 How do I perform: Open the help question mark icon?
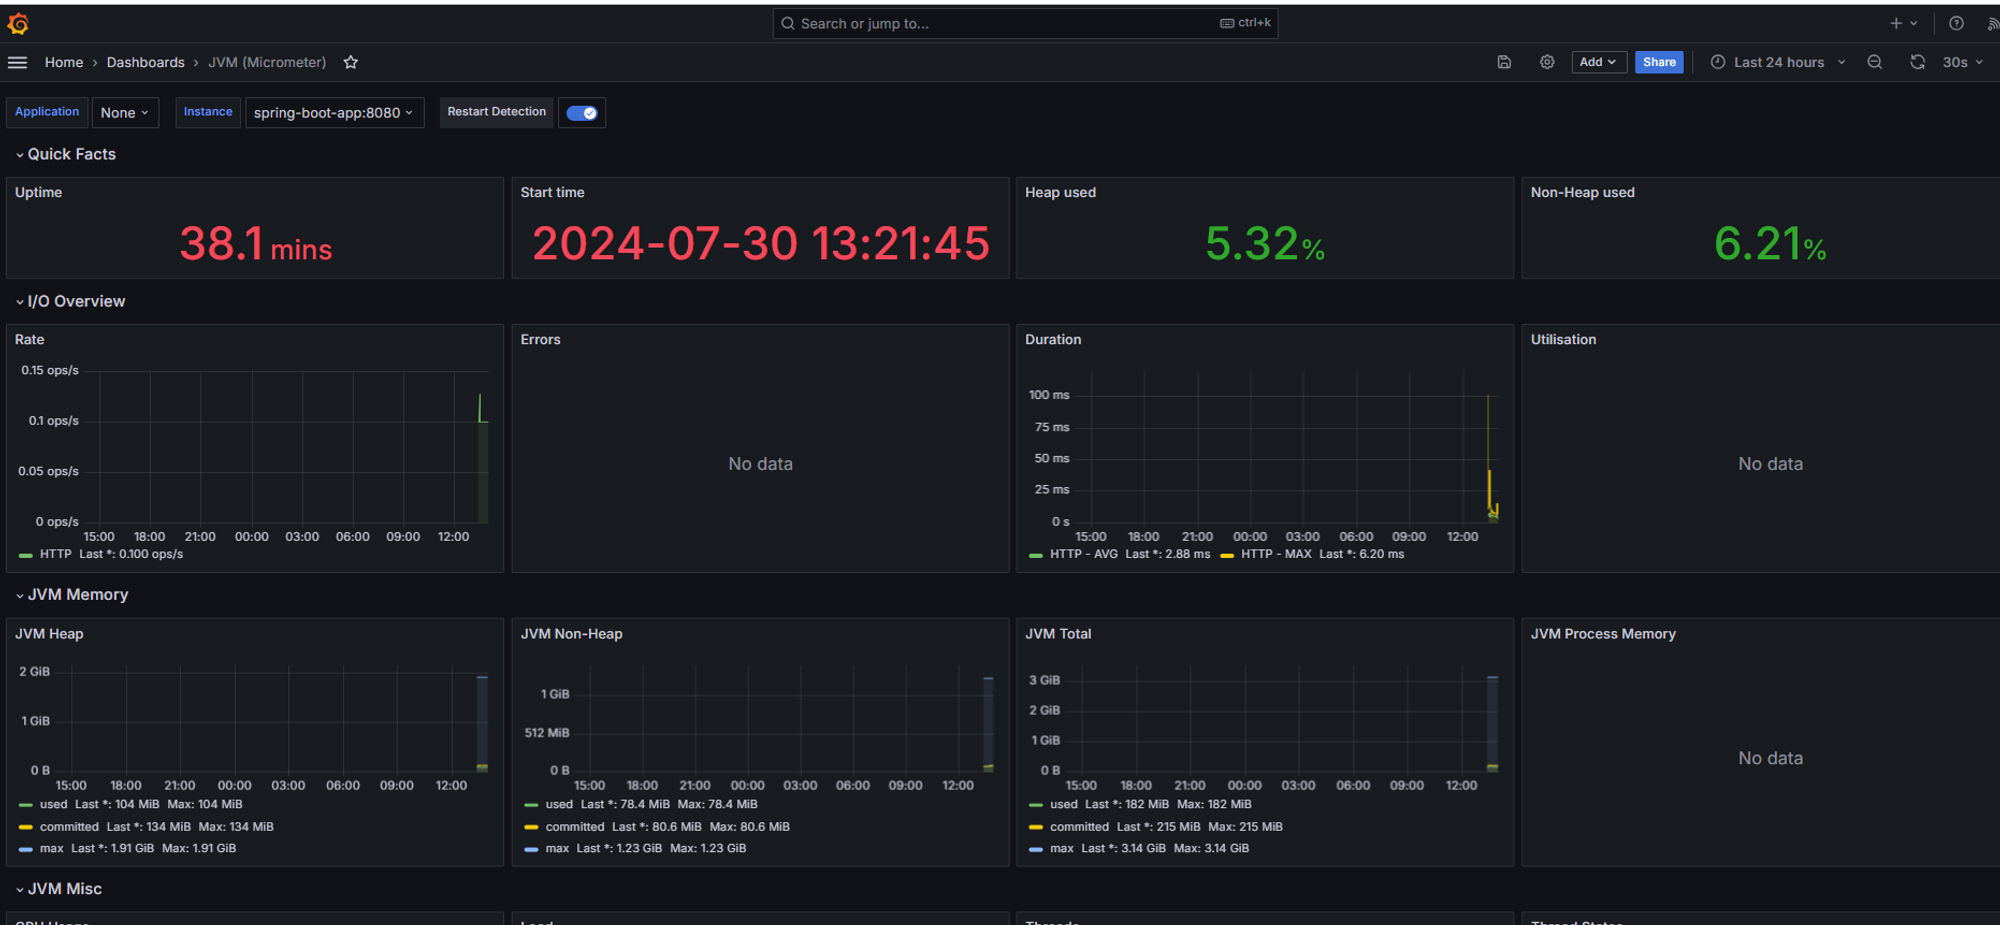click(1956, 23)
